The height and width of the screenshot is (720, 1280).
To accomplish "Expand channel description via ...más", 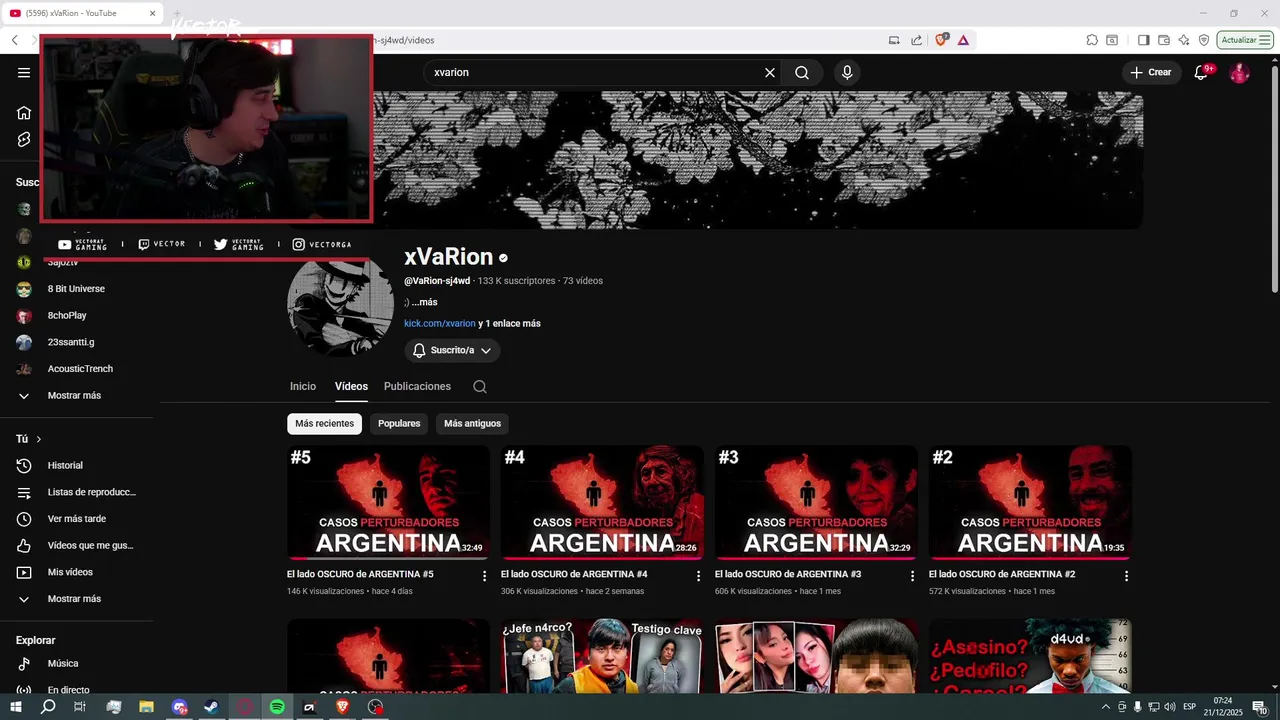I will 424,302.
